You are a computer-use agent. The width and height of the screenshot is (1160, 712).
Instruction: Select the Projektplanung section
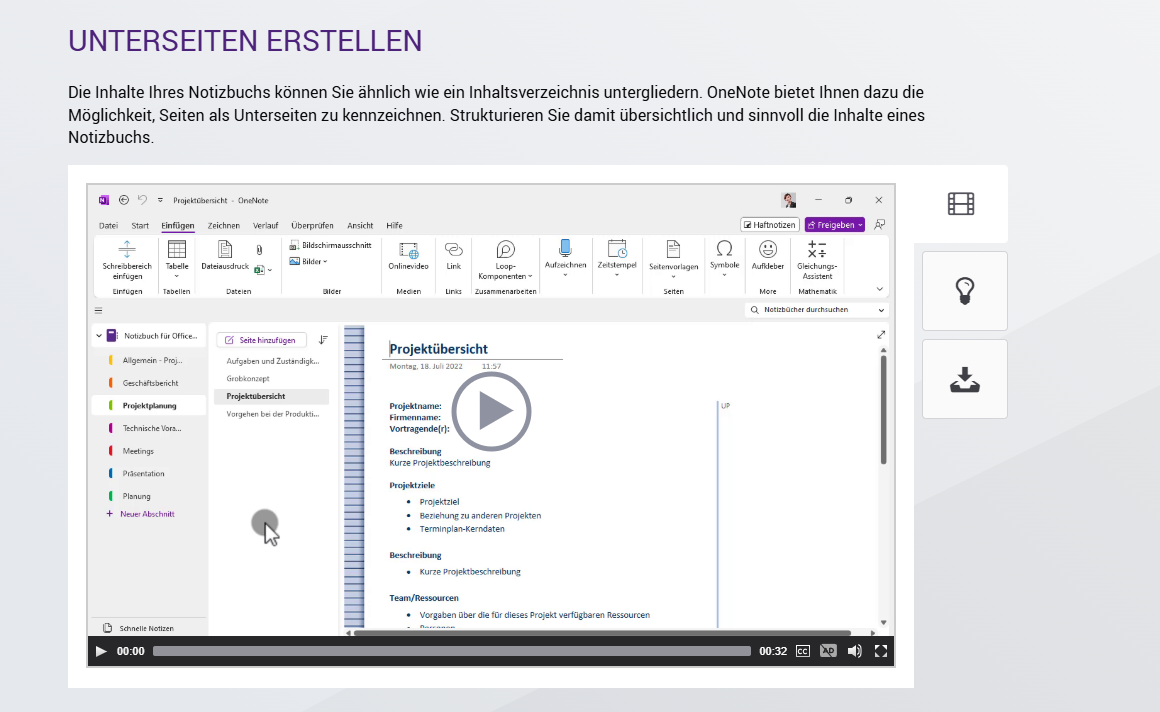click(149, 406)
